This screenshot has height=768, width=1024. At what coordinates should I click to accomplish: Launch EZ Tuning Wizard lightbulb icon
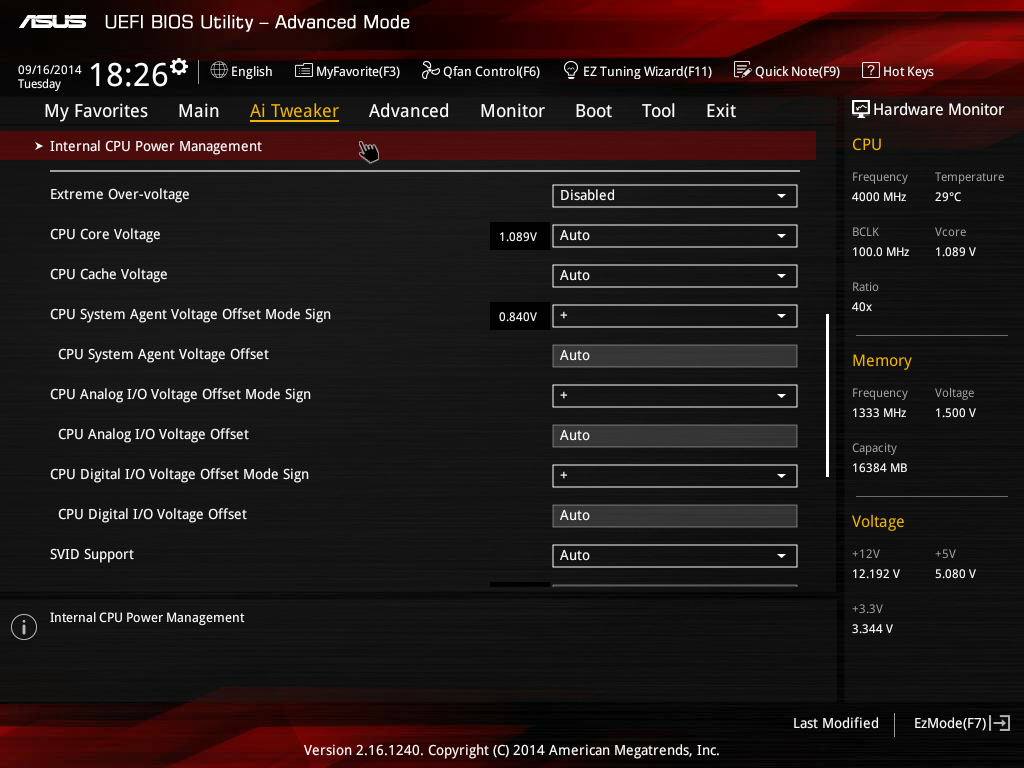coord(571,70)
